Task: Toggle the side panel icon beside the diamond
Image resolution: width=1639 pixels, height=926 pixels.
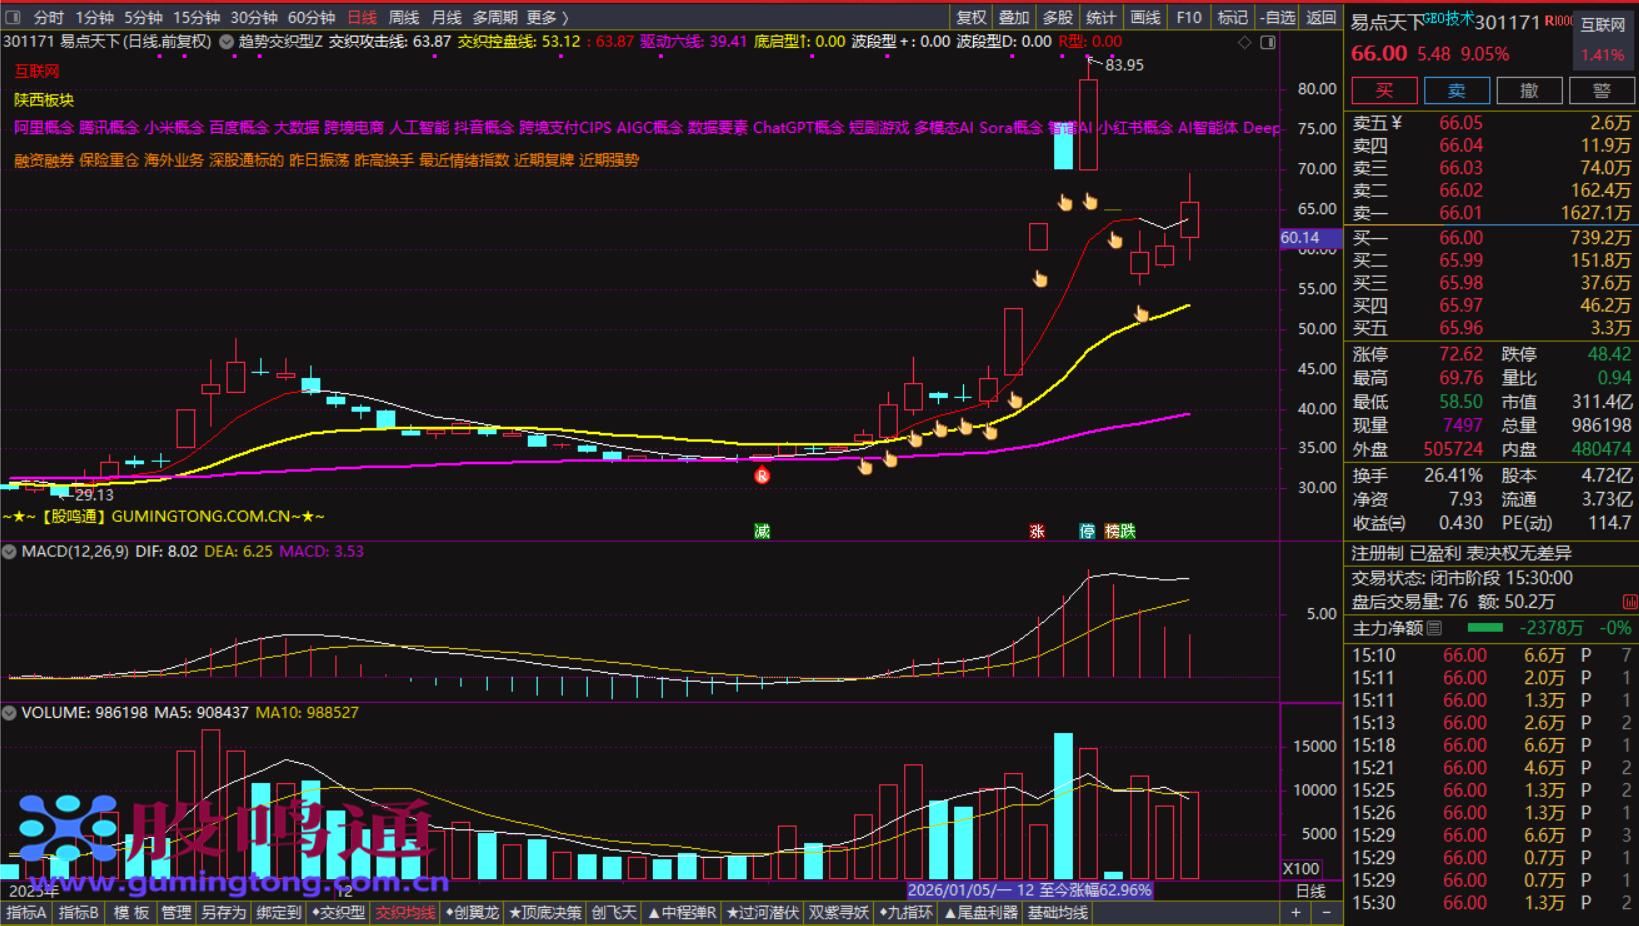Action: pos(1267,42)
